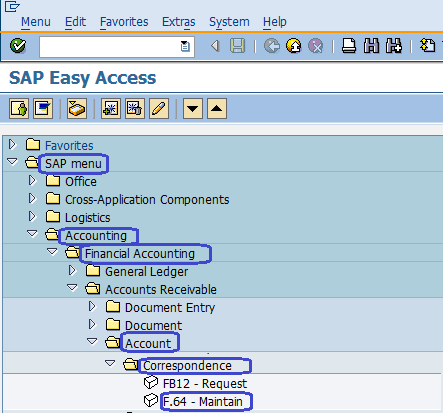Click the green Back arrow icon
Viewport: 443px width, 413px height.
tap(272, 46)
